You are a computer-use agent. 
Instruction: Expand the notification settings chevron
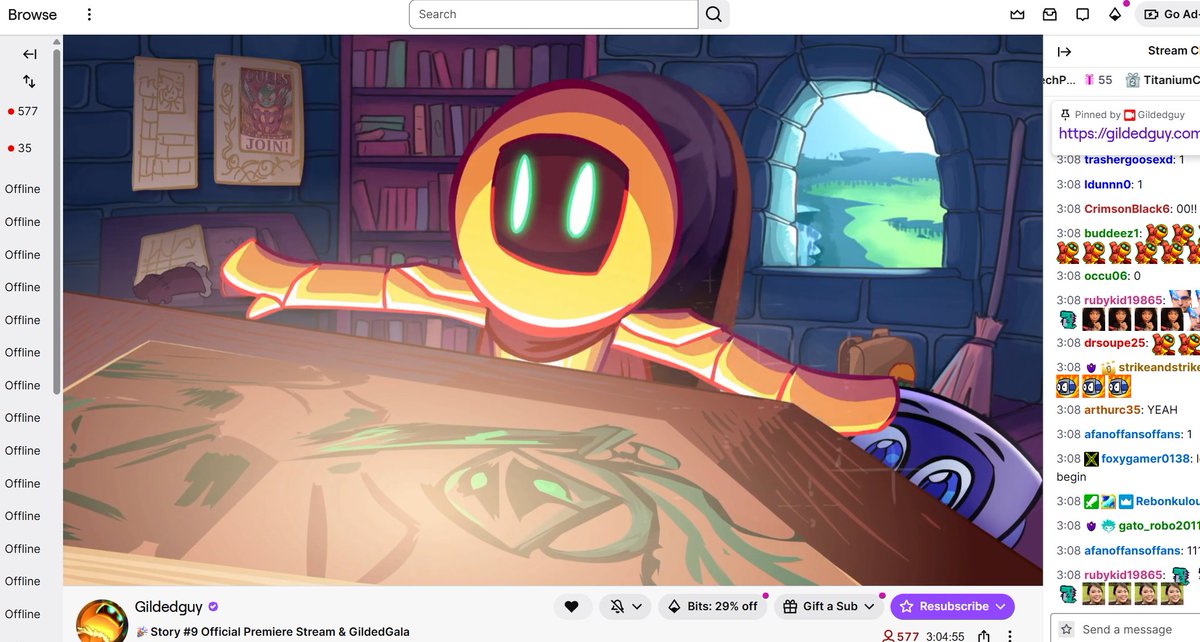[637, 606]
